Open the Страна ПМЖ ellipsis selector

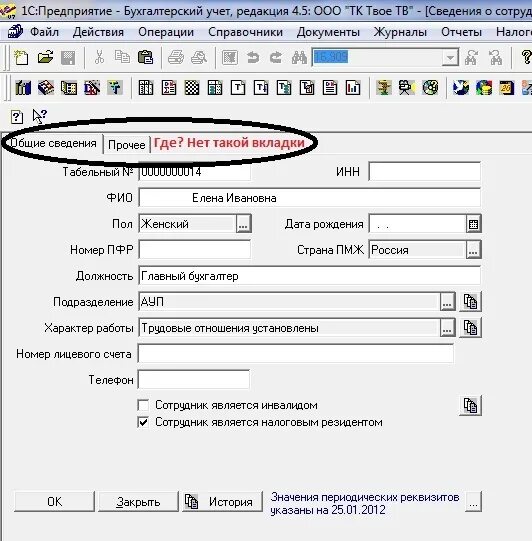[473, 250]
